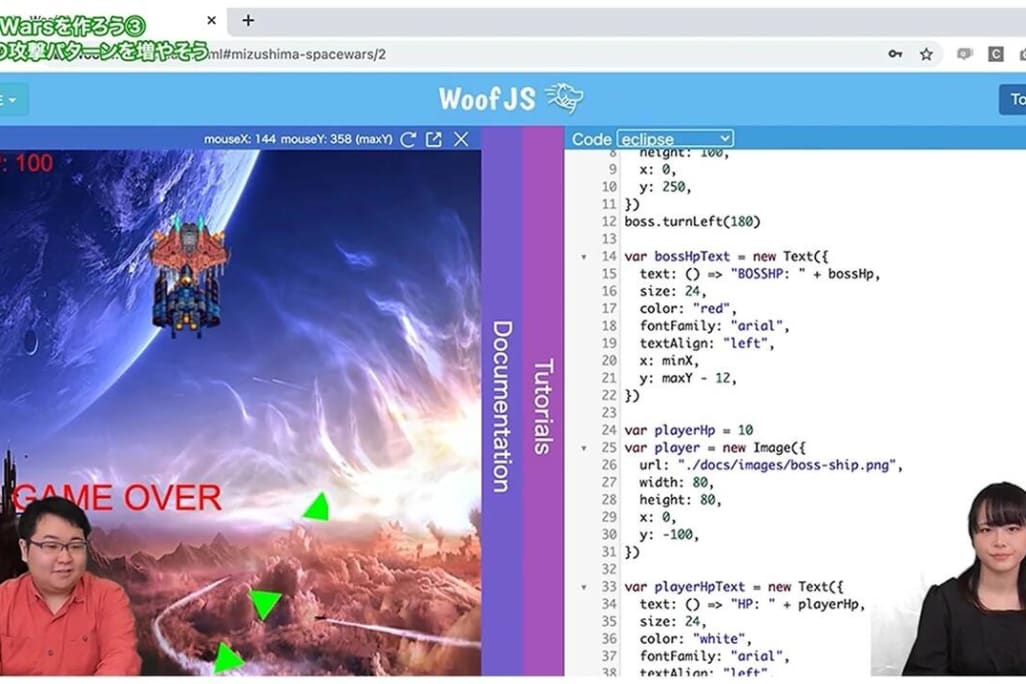Open the Tutorials side tab
The image size is (1026, 684).
point(543,405)
